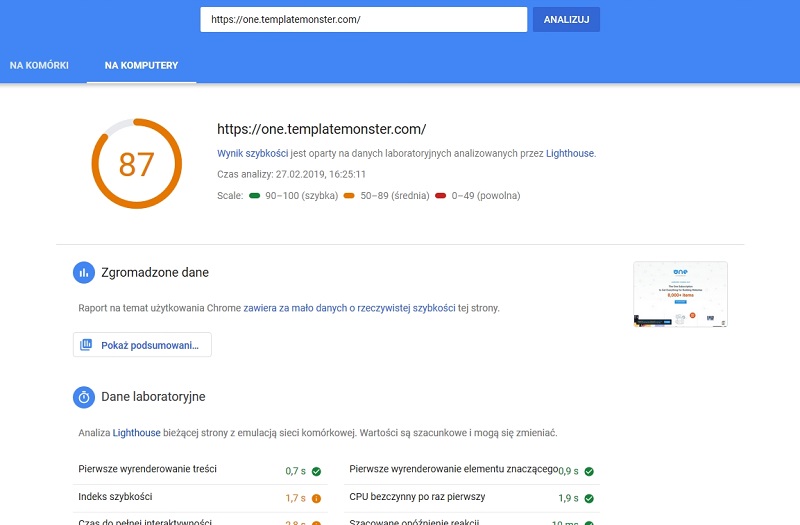Click the Zgromadzone dane chart icon
This screenshot has width=800, height=525.
pos(84,272)
